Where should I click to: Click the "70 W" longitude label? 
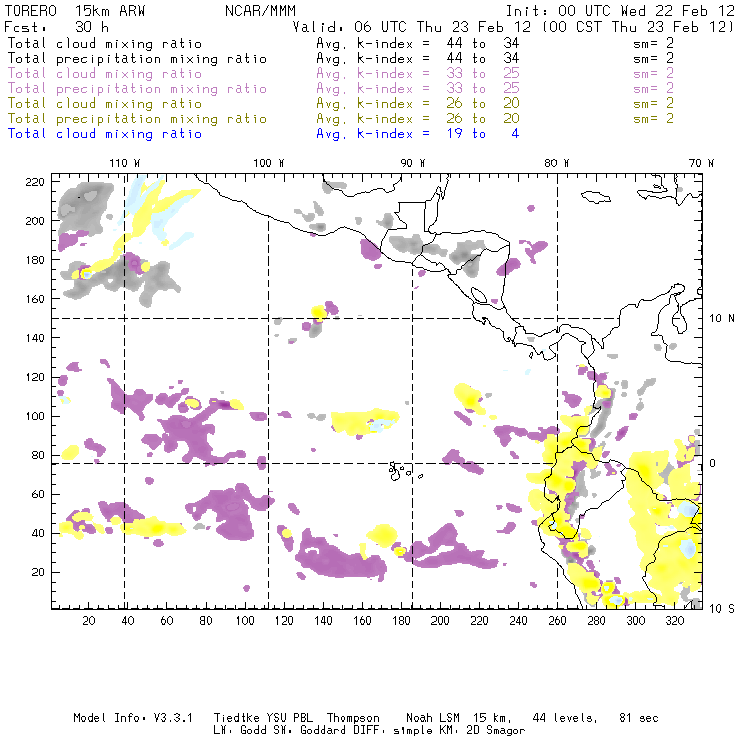[x=701, y=163]
